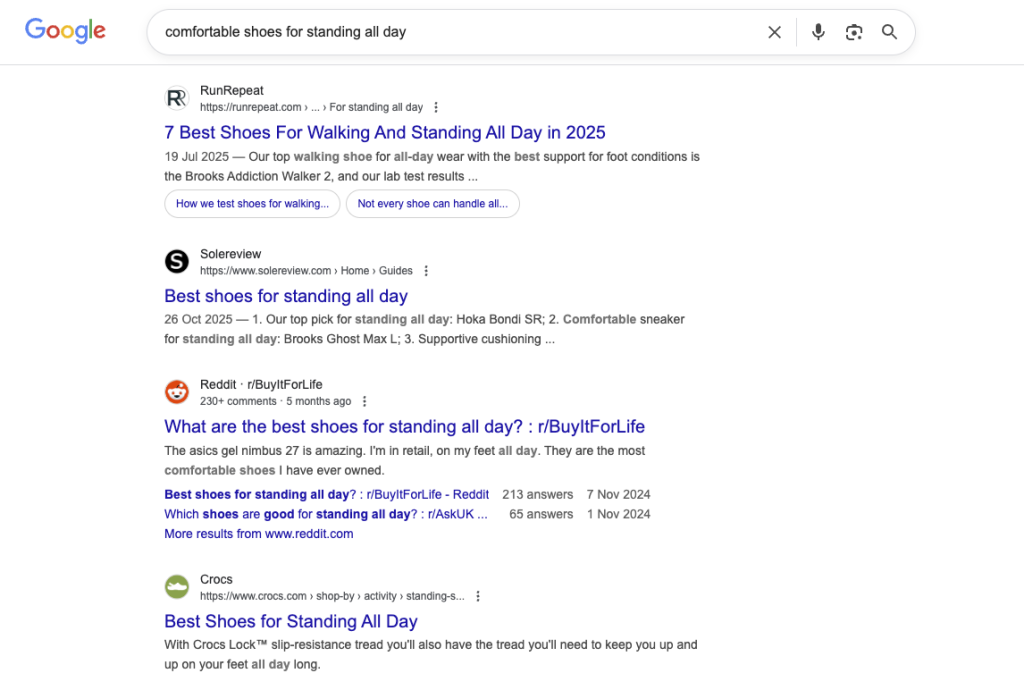Clear the search query with the X
The height and width of the screenshot is (690, 1024).
(775, 31)
